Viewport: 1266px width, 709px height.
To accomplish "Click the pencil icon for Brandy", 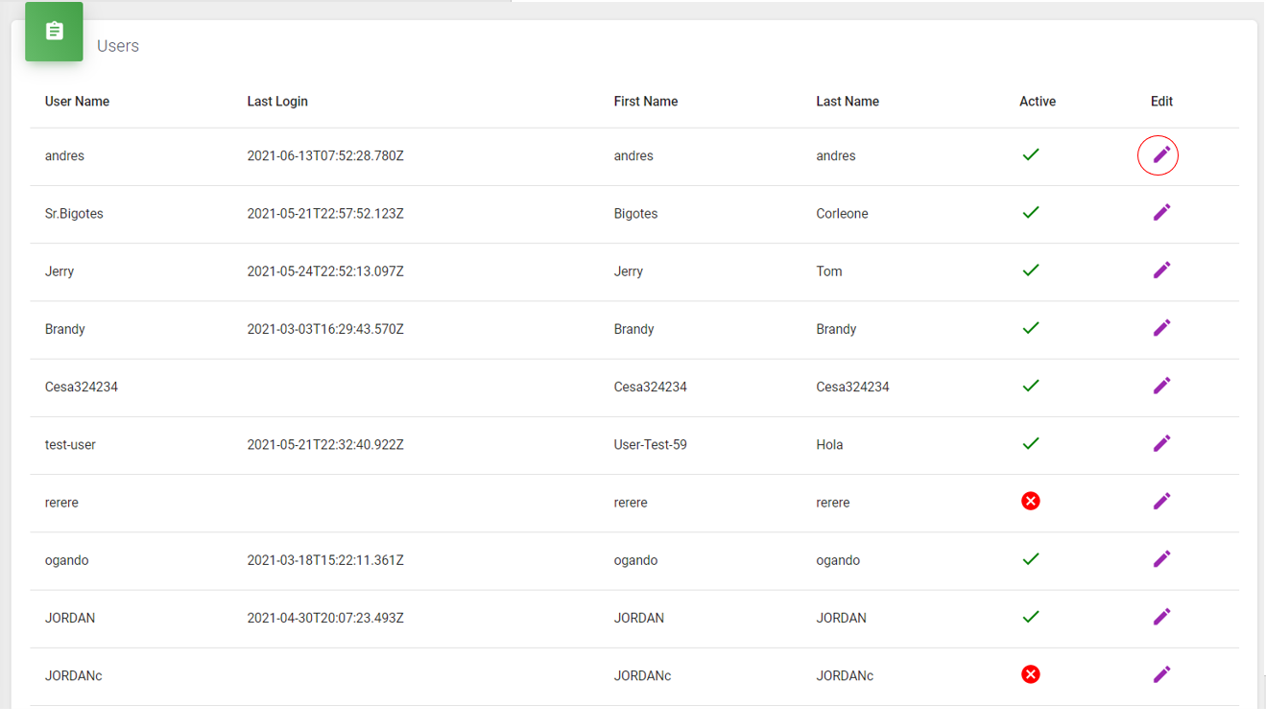I will (x=1160, y=328).
